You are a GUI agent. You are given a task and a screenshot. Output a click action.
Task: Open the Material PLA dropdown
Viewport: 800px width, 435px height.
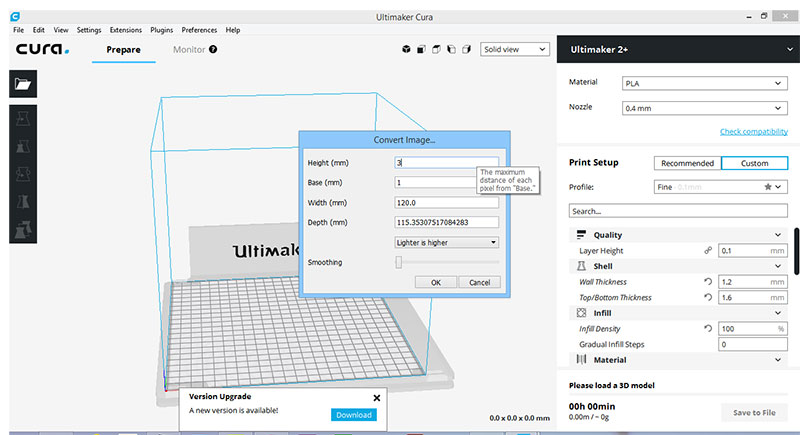pyautogui.click(x=704, y=83)
